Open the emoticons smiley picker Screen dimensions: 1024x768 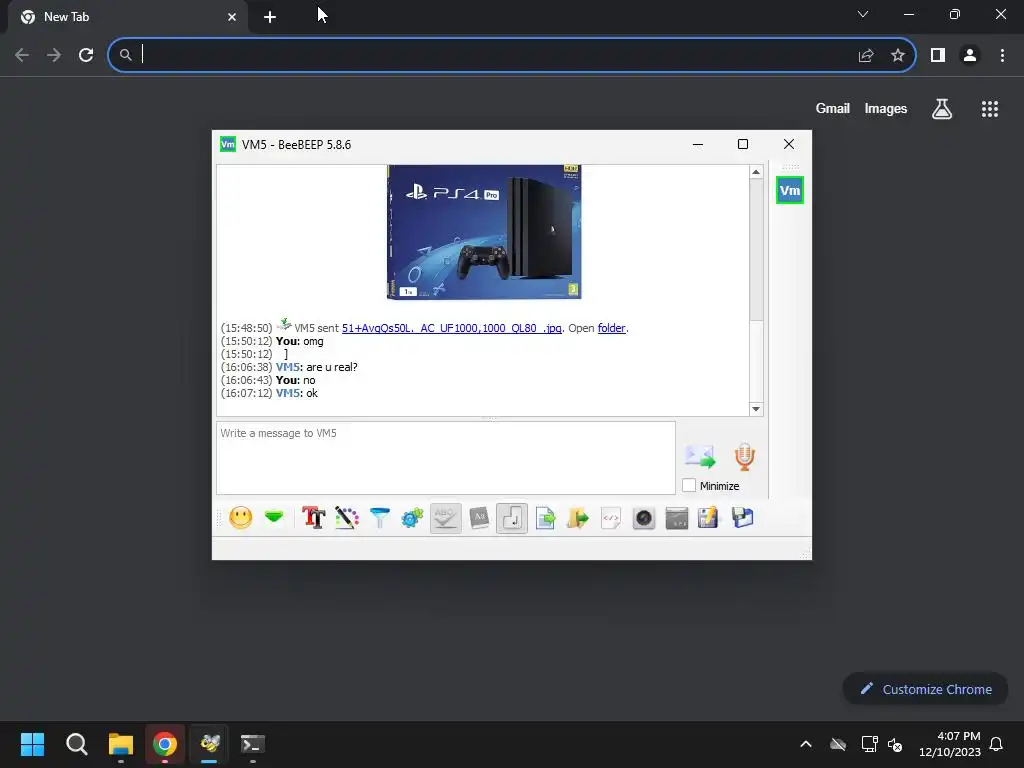[x=240, y=518]
